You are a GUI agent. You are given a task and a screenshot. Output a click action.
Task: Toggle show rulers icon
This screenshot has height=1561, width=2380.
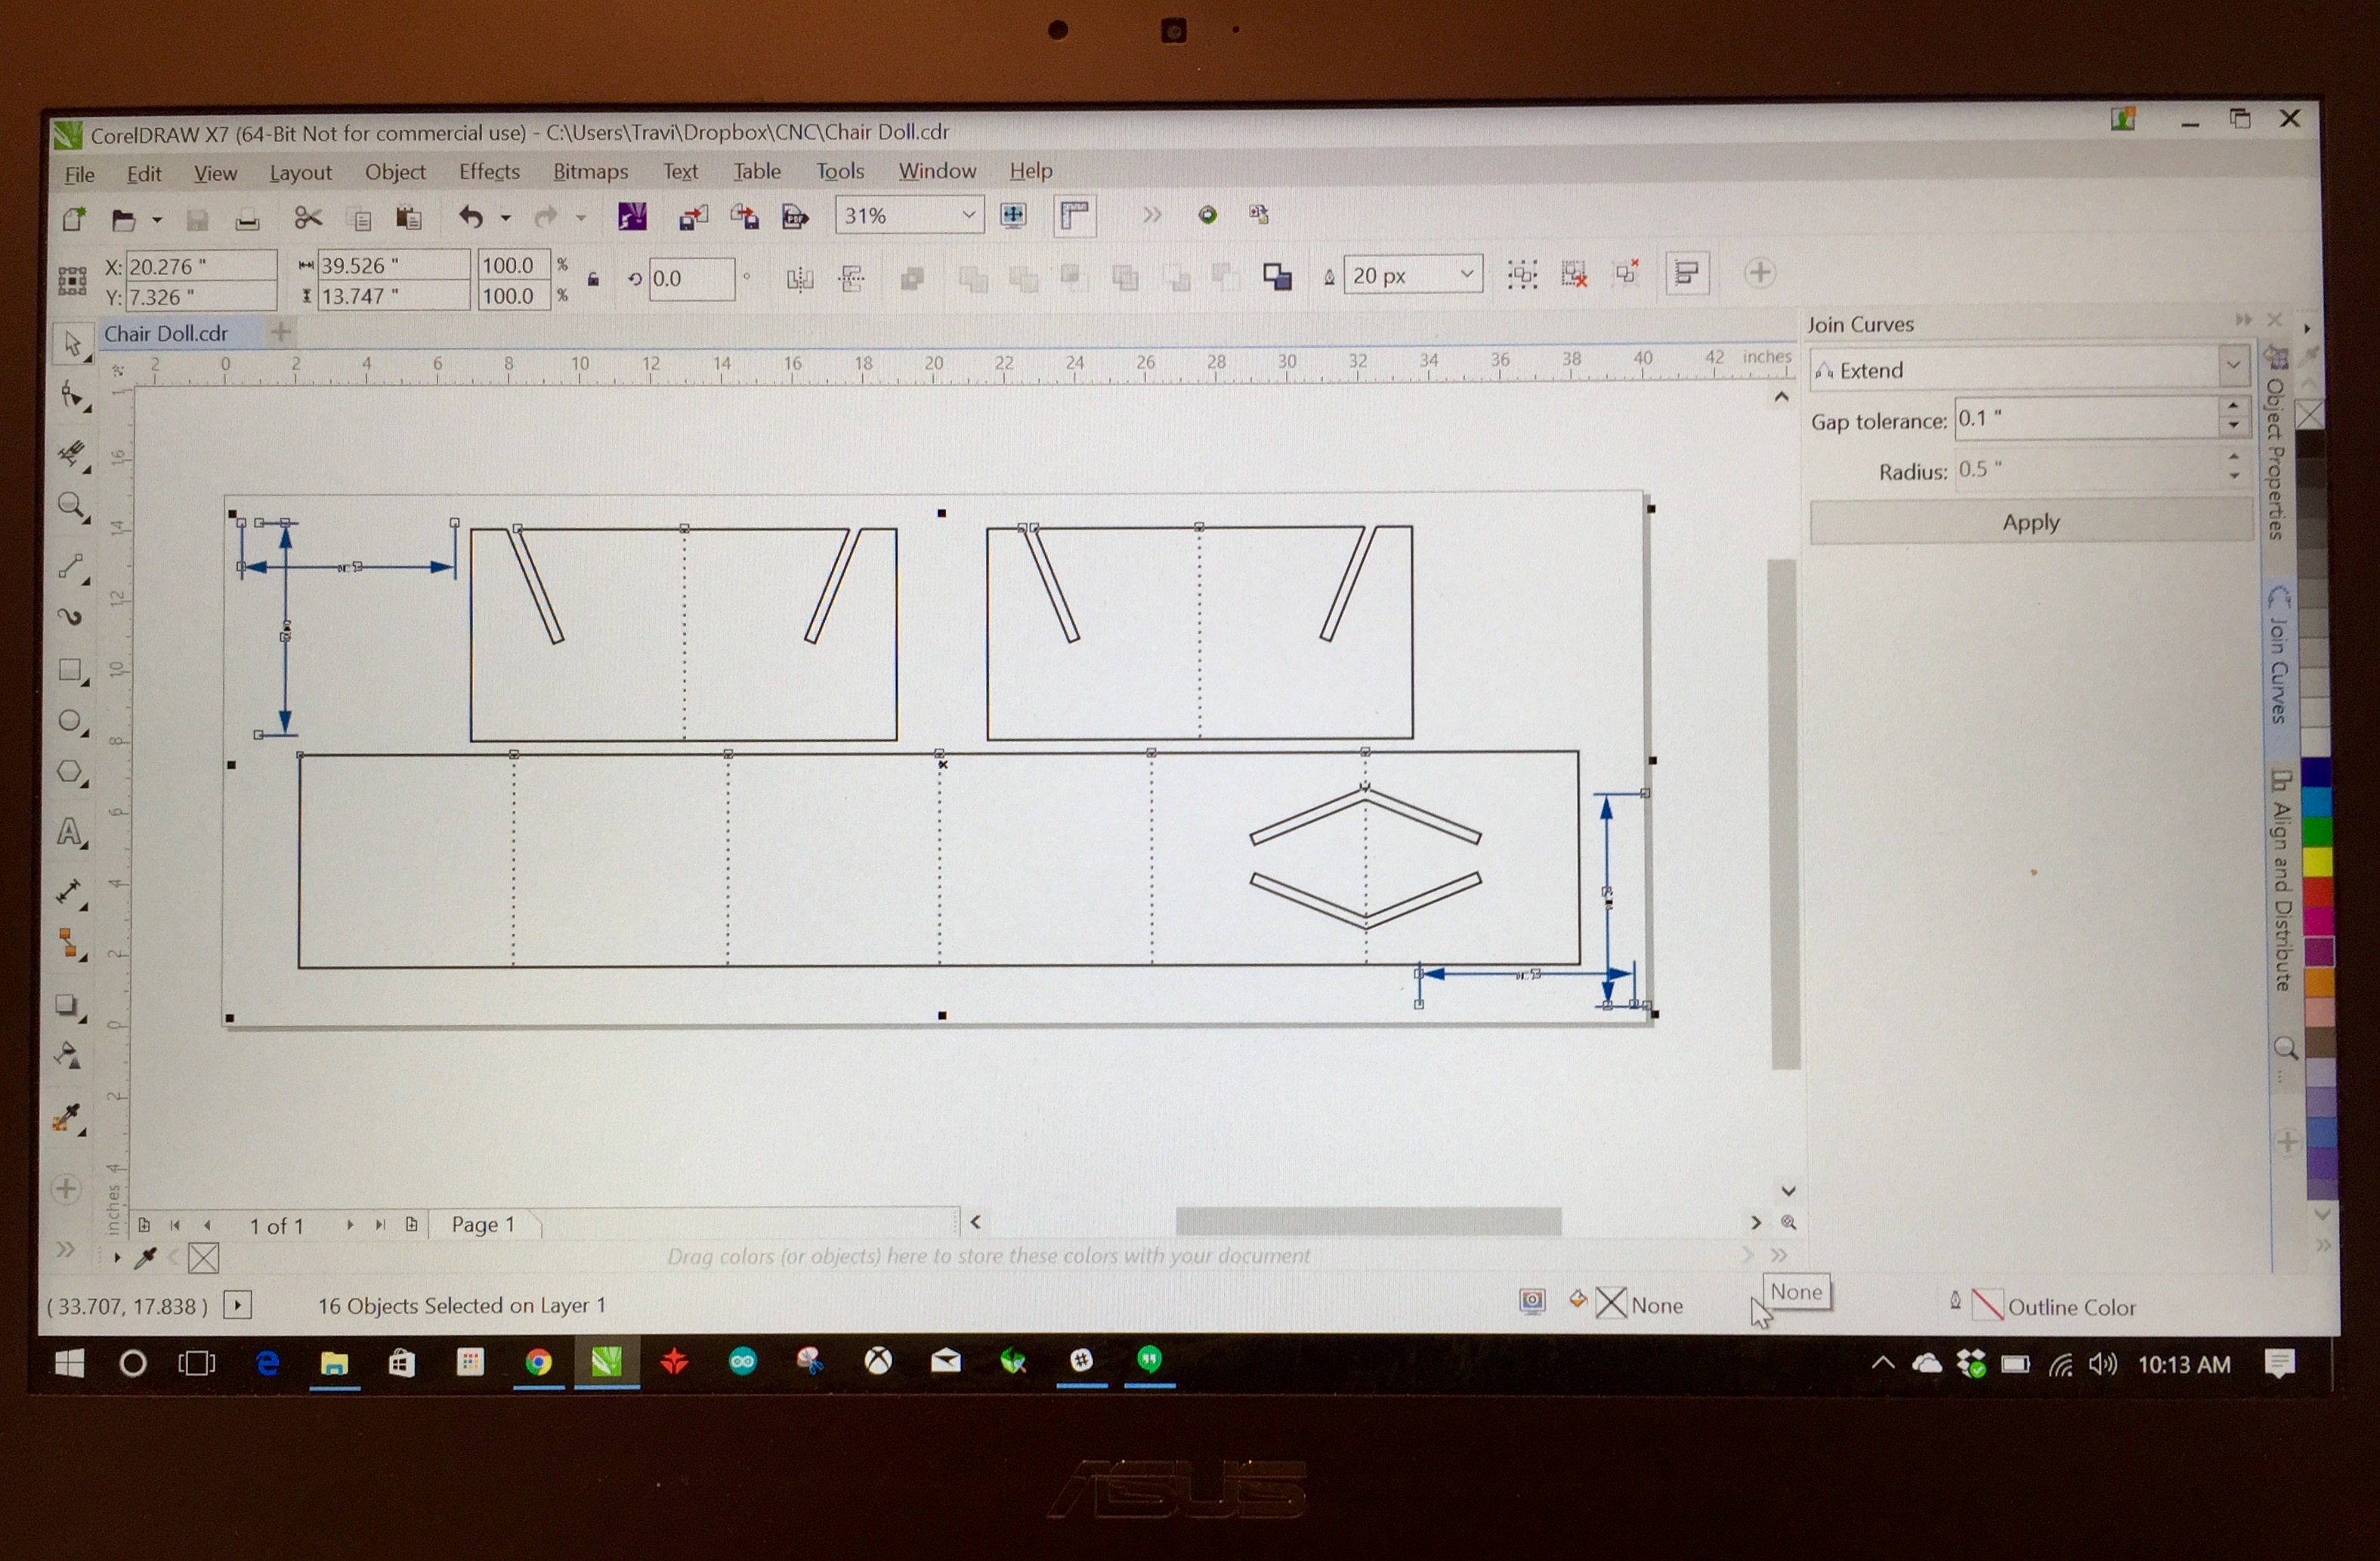click(x=1075, y=215)
